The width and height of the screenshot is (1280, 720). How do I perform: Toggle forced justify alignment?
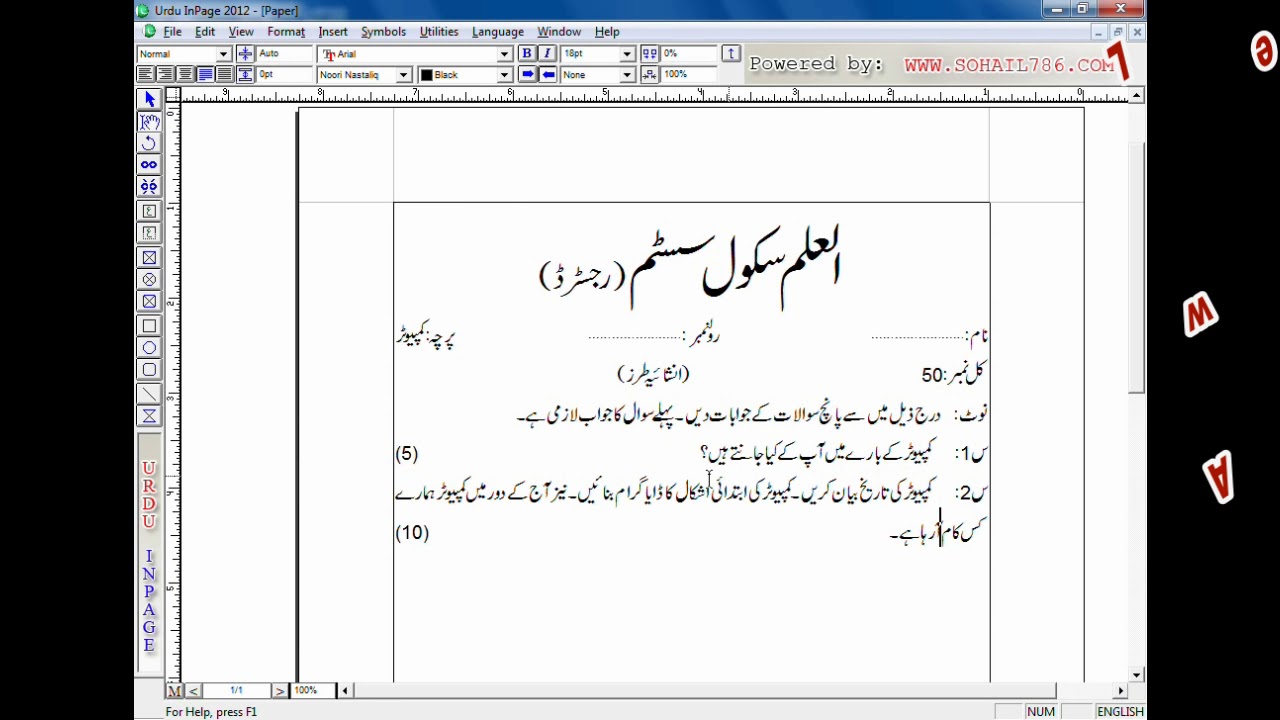[x=224, y=75]
